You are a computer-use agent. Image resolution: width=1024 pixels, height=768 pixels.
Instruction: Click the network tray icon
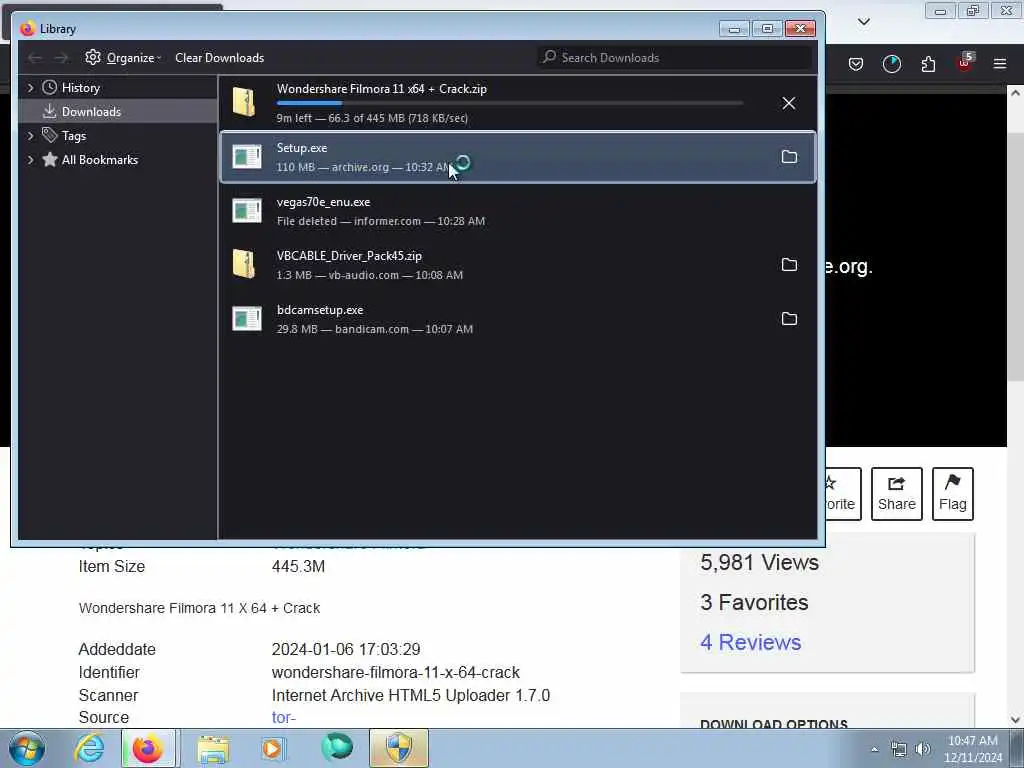pyautogui.click(x=899, y=750)
